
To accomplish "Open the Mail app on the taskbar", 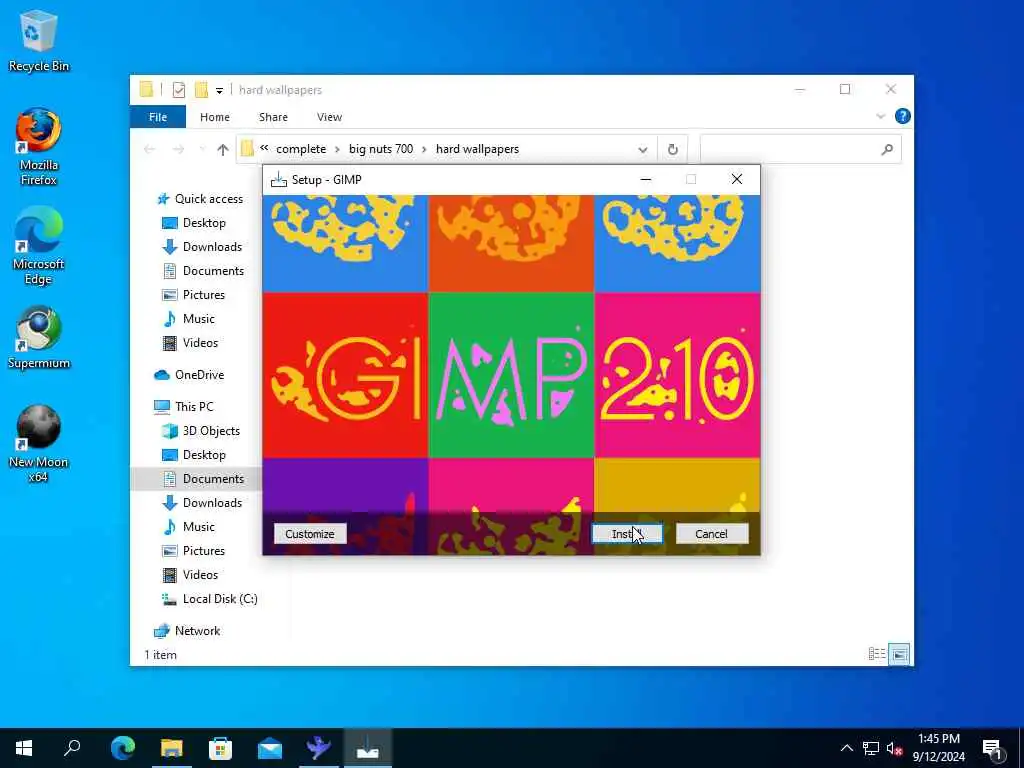I will click(x=270, y=748).
